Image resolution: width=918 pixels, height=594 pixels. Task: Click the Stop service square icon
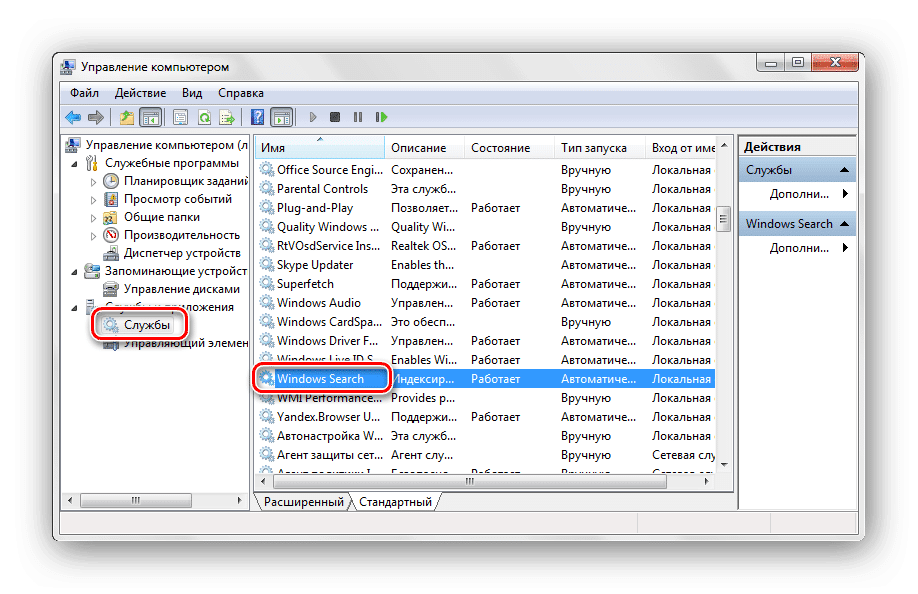click(335, 118)
